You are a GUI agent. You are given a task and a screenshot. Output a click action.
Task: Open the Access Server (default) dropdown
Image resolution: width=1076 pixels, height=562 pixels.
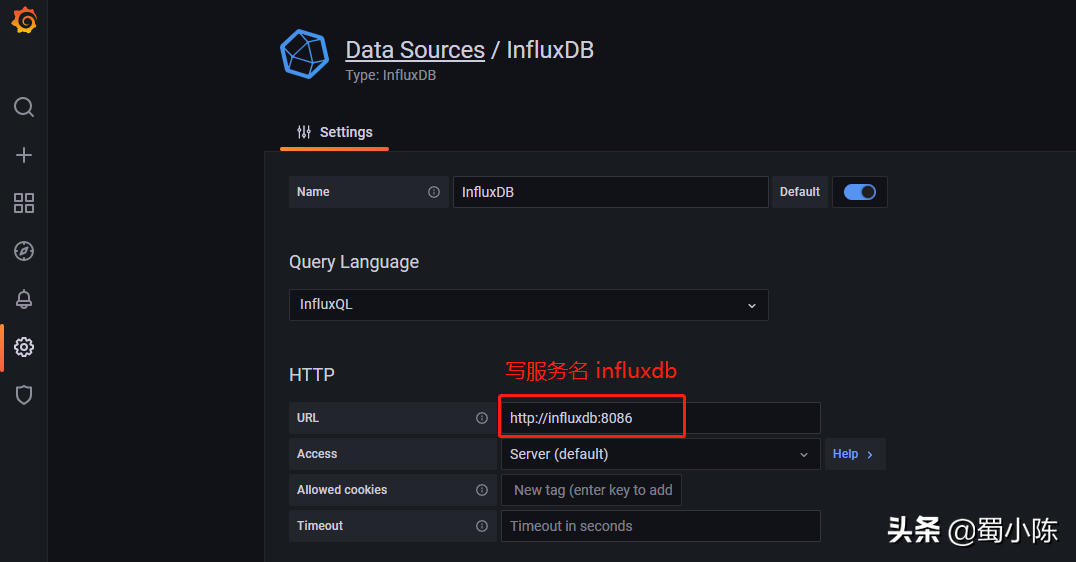coord(660,454)
